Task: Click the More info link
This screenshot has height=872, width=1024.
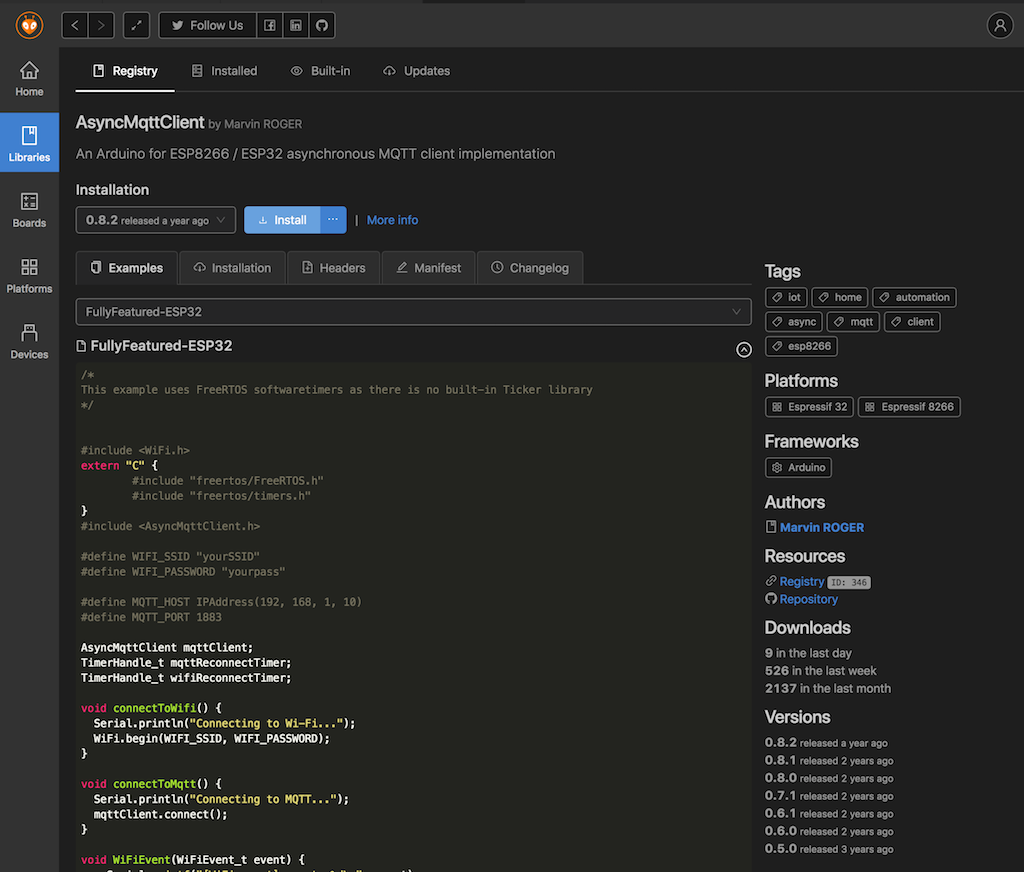Action: click(392, 220)
